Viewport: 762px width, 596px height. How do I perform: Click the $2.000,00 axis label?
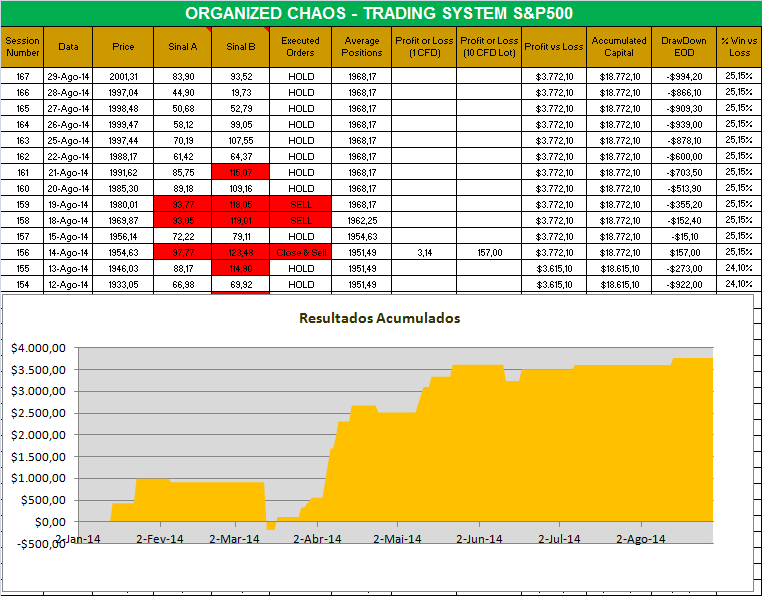tap(38, 435)
